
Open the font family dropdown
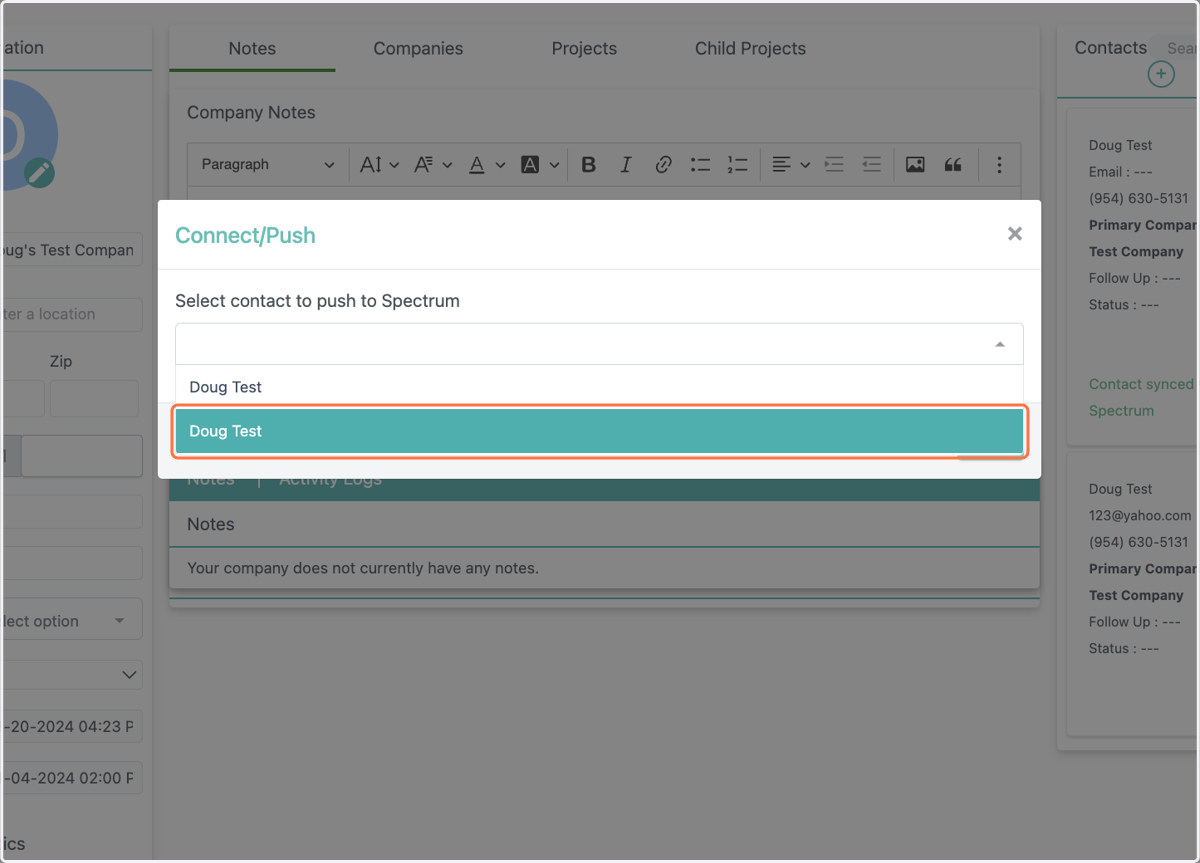tap(433, 165)
